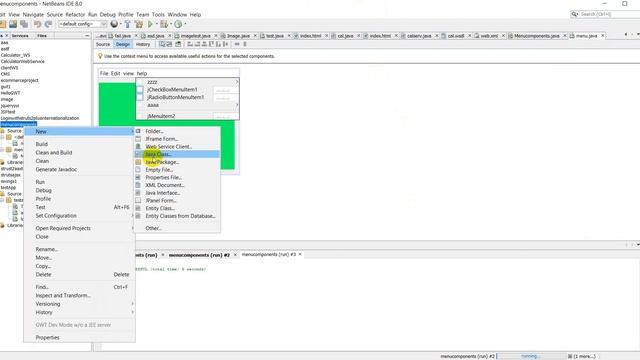Viewport: 640px width, 360px height.
Task: Click the Clean and Build icon
Action: 139,24
